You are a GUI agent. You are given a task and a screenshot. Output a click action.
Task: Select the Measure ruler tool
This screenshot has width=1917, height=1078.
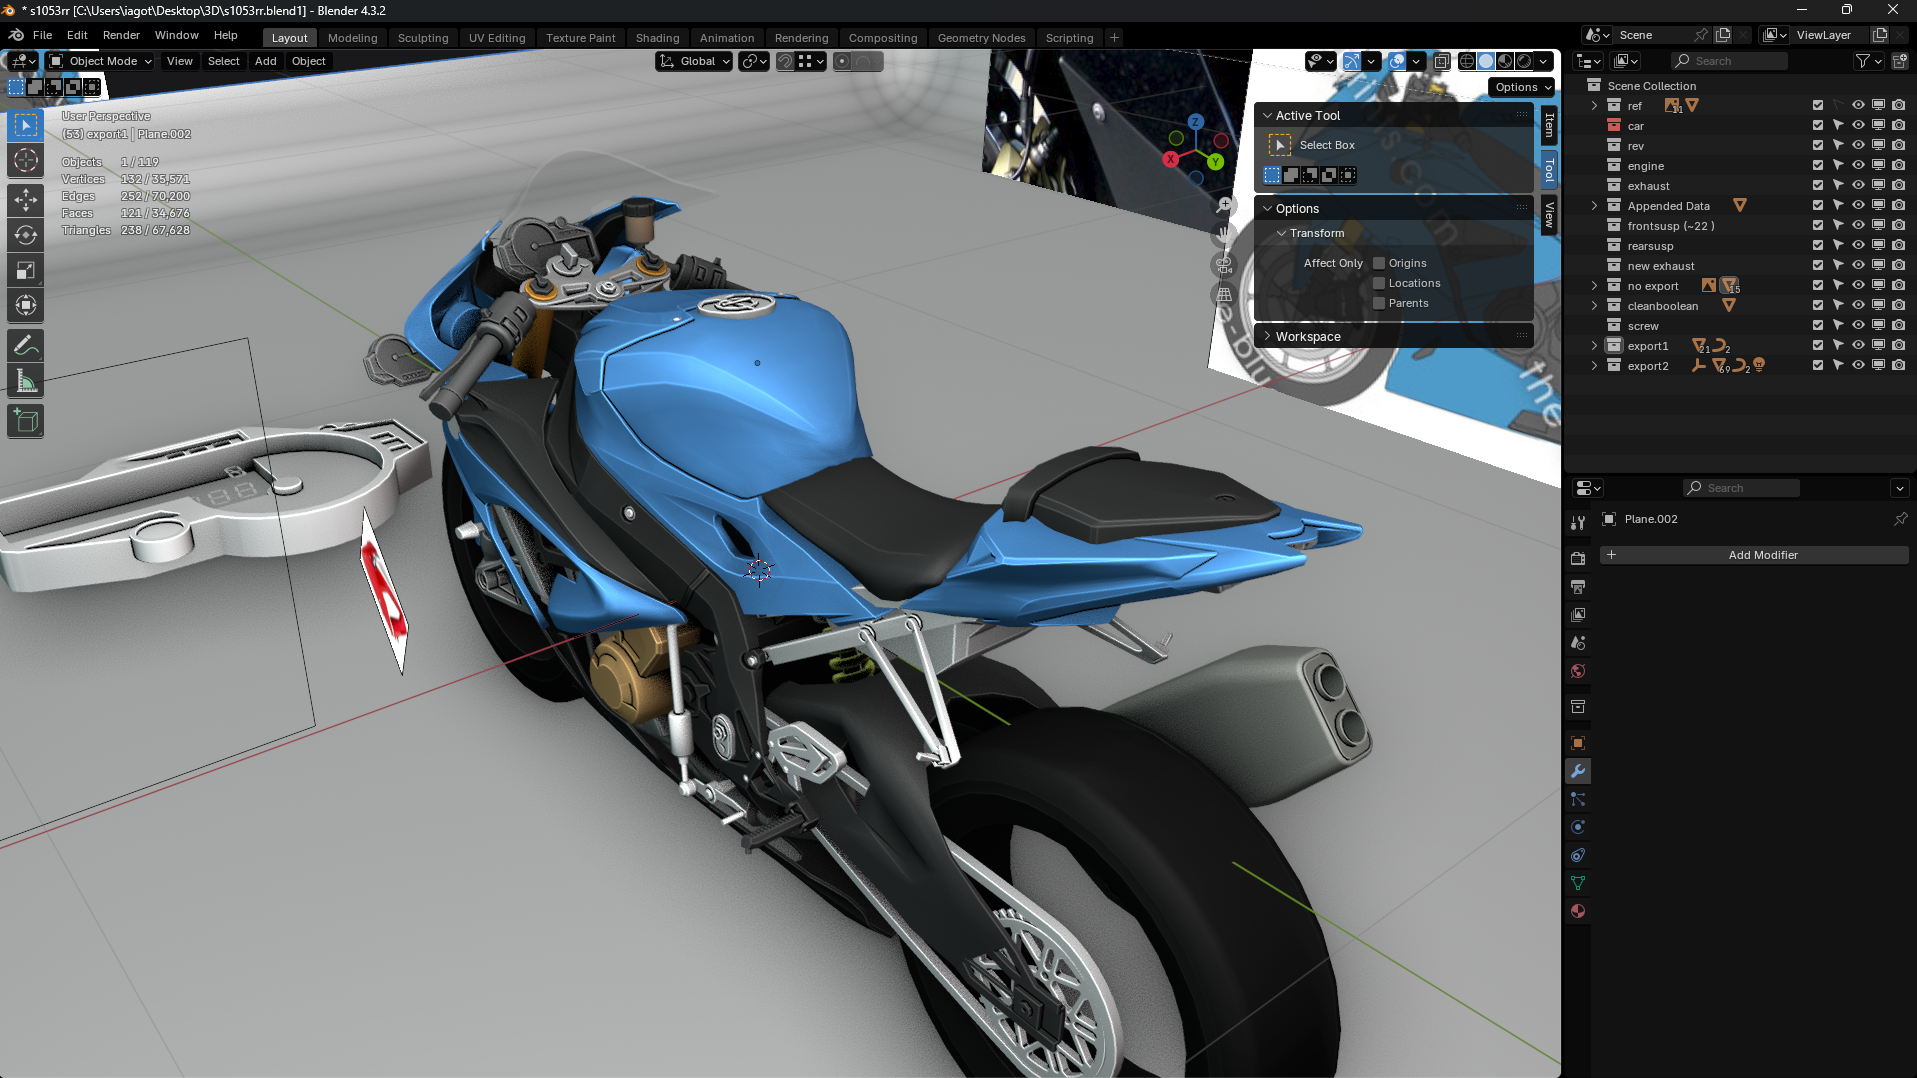[x=26, y=381]
